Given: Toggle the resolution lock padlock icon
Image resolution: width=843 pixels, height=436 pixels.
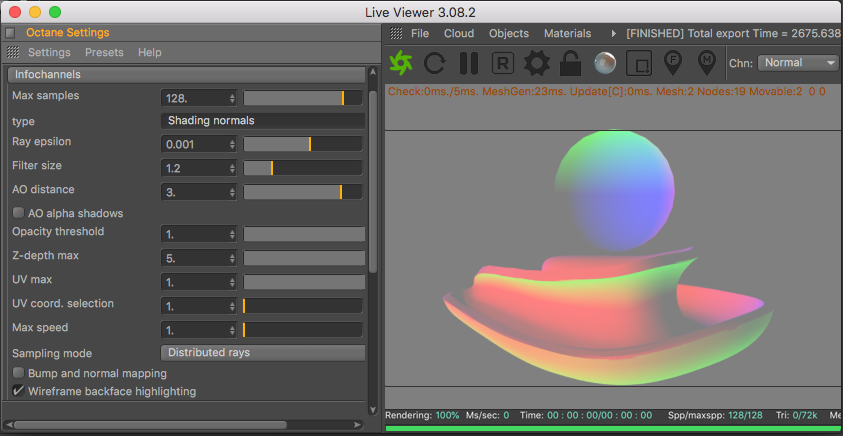Looking at the screenshot, I should tap(570, 63).
